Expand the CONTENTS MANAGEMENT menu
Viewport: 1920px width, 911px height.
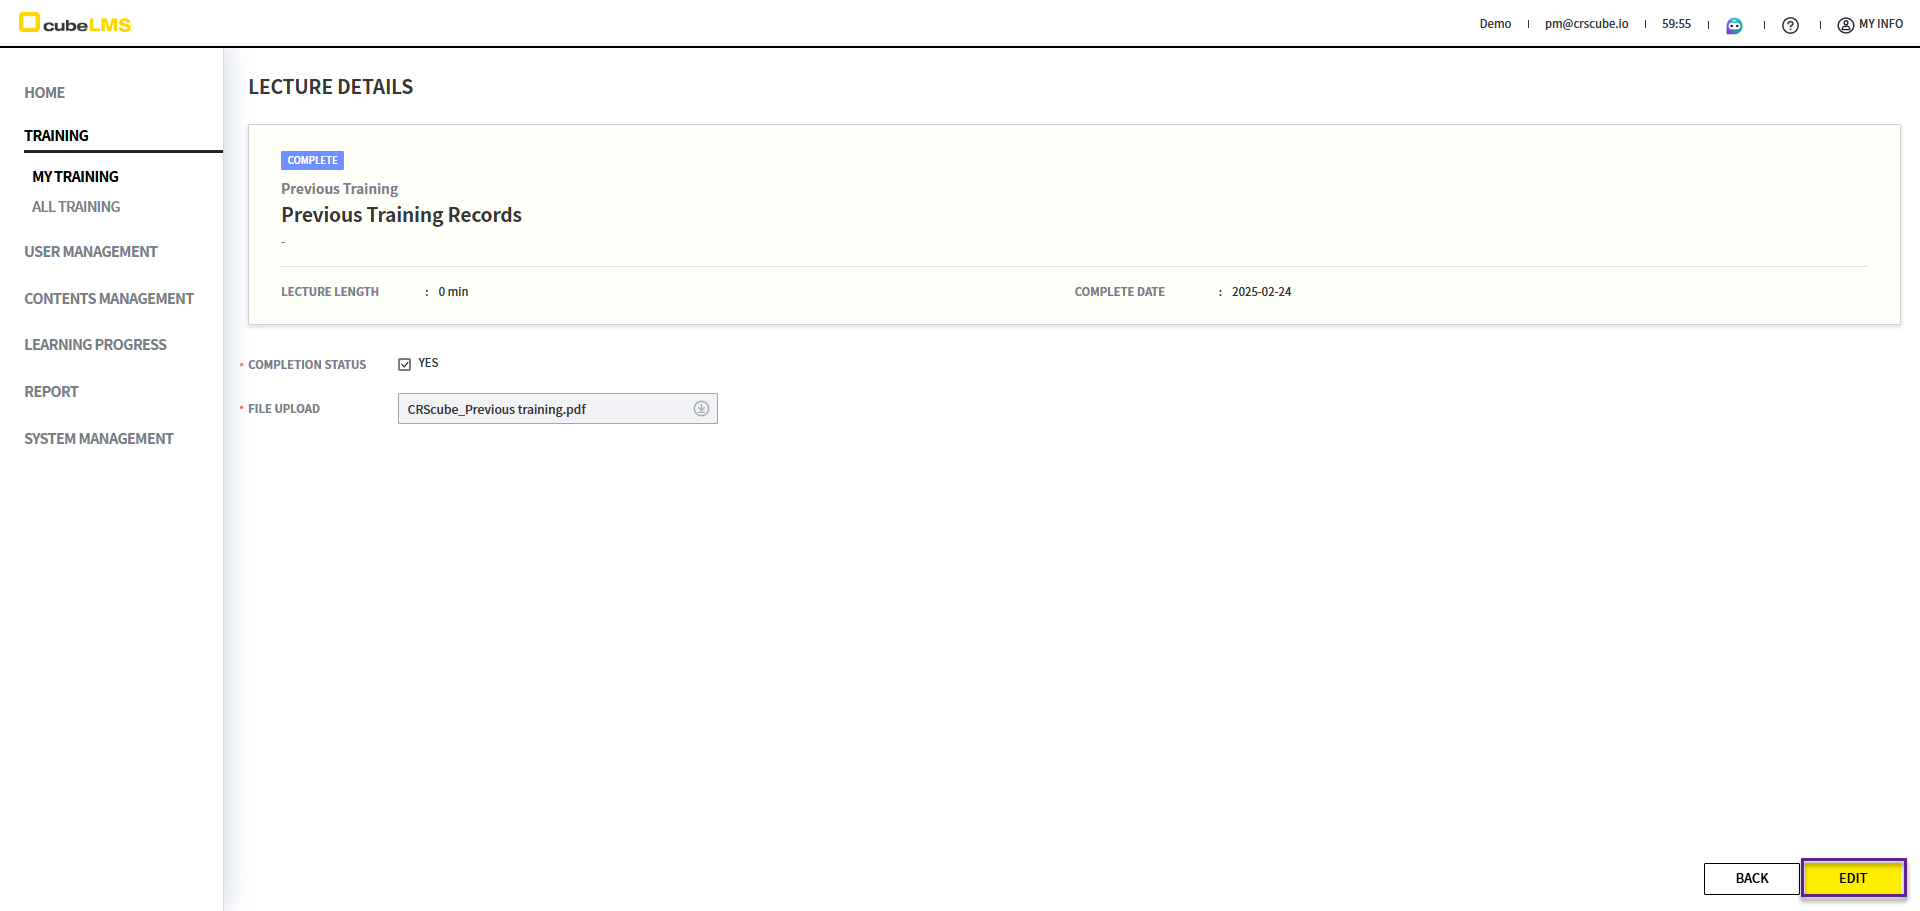(x=109, y=299)
